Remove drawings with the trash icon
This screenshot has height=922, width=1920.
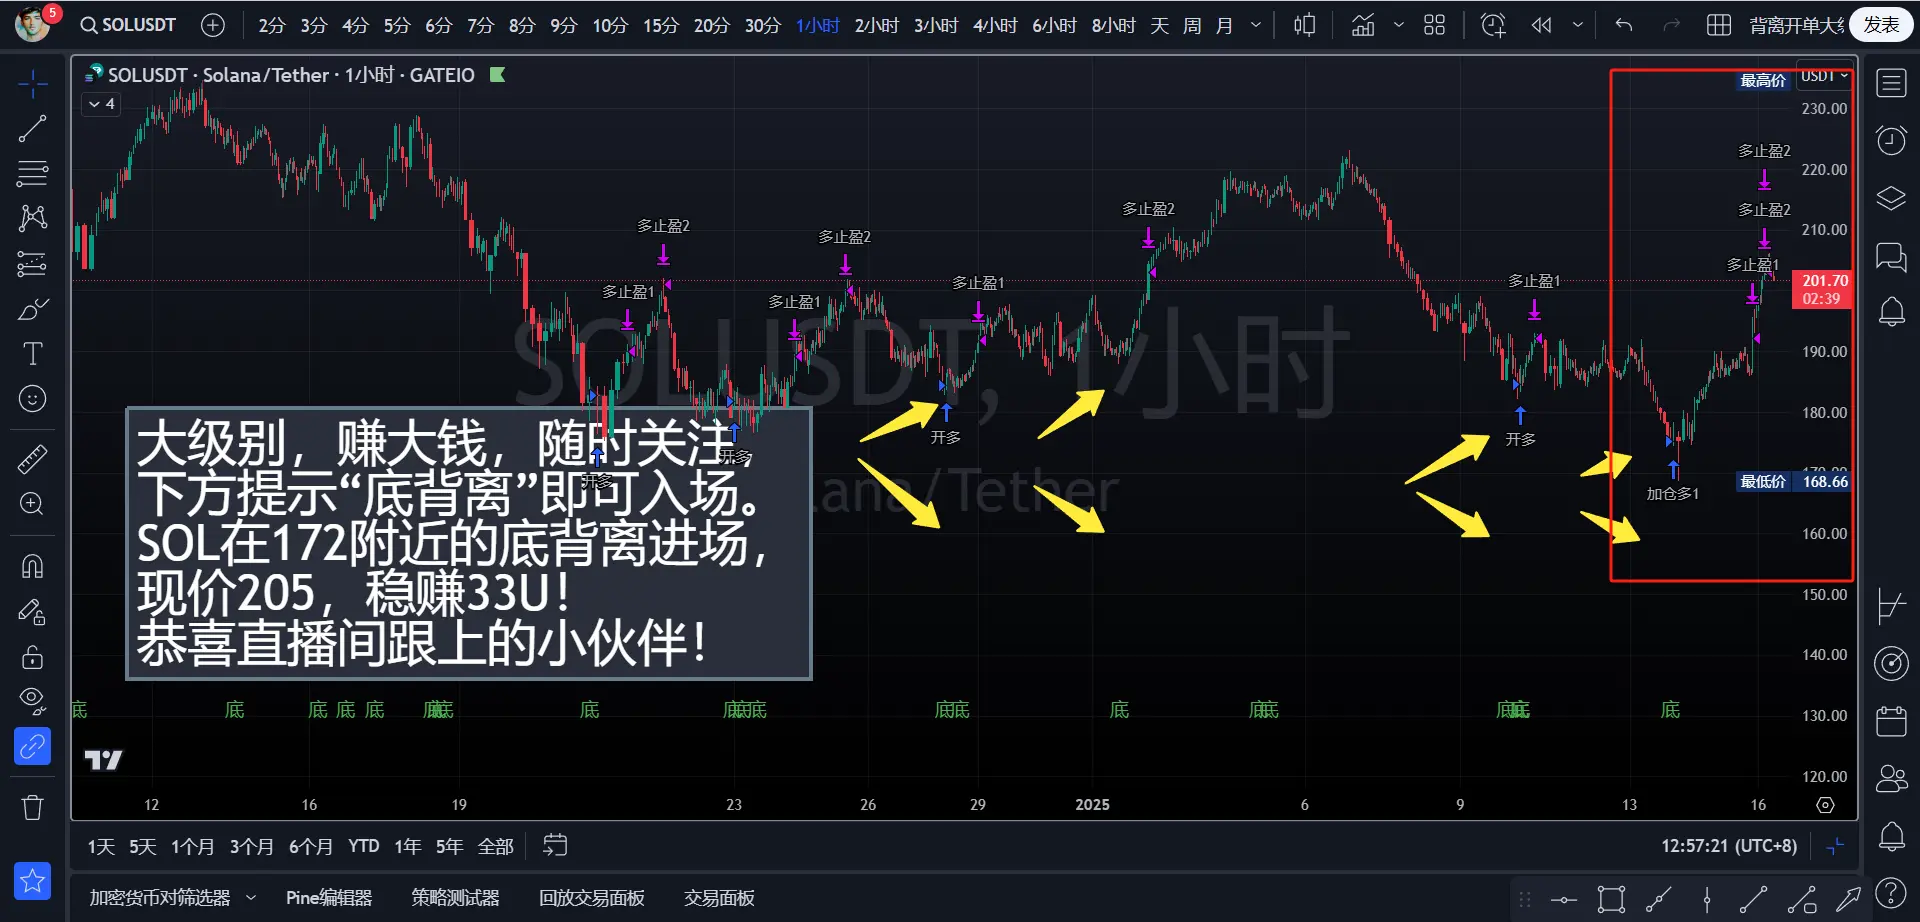click(x=32, y=807)
